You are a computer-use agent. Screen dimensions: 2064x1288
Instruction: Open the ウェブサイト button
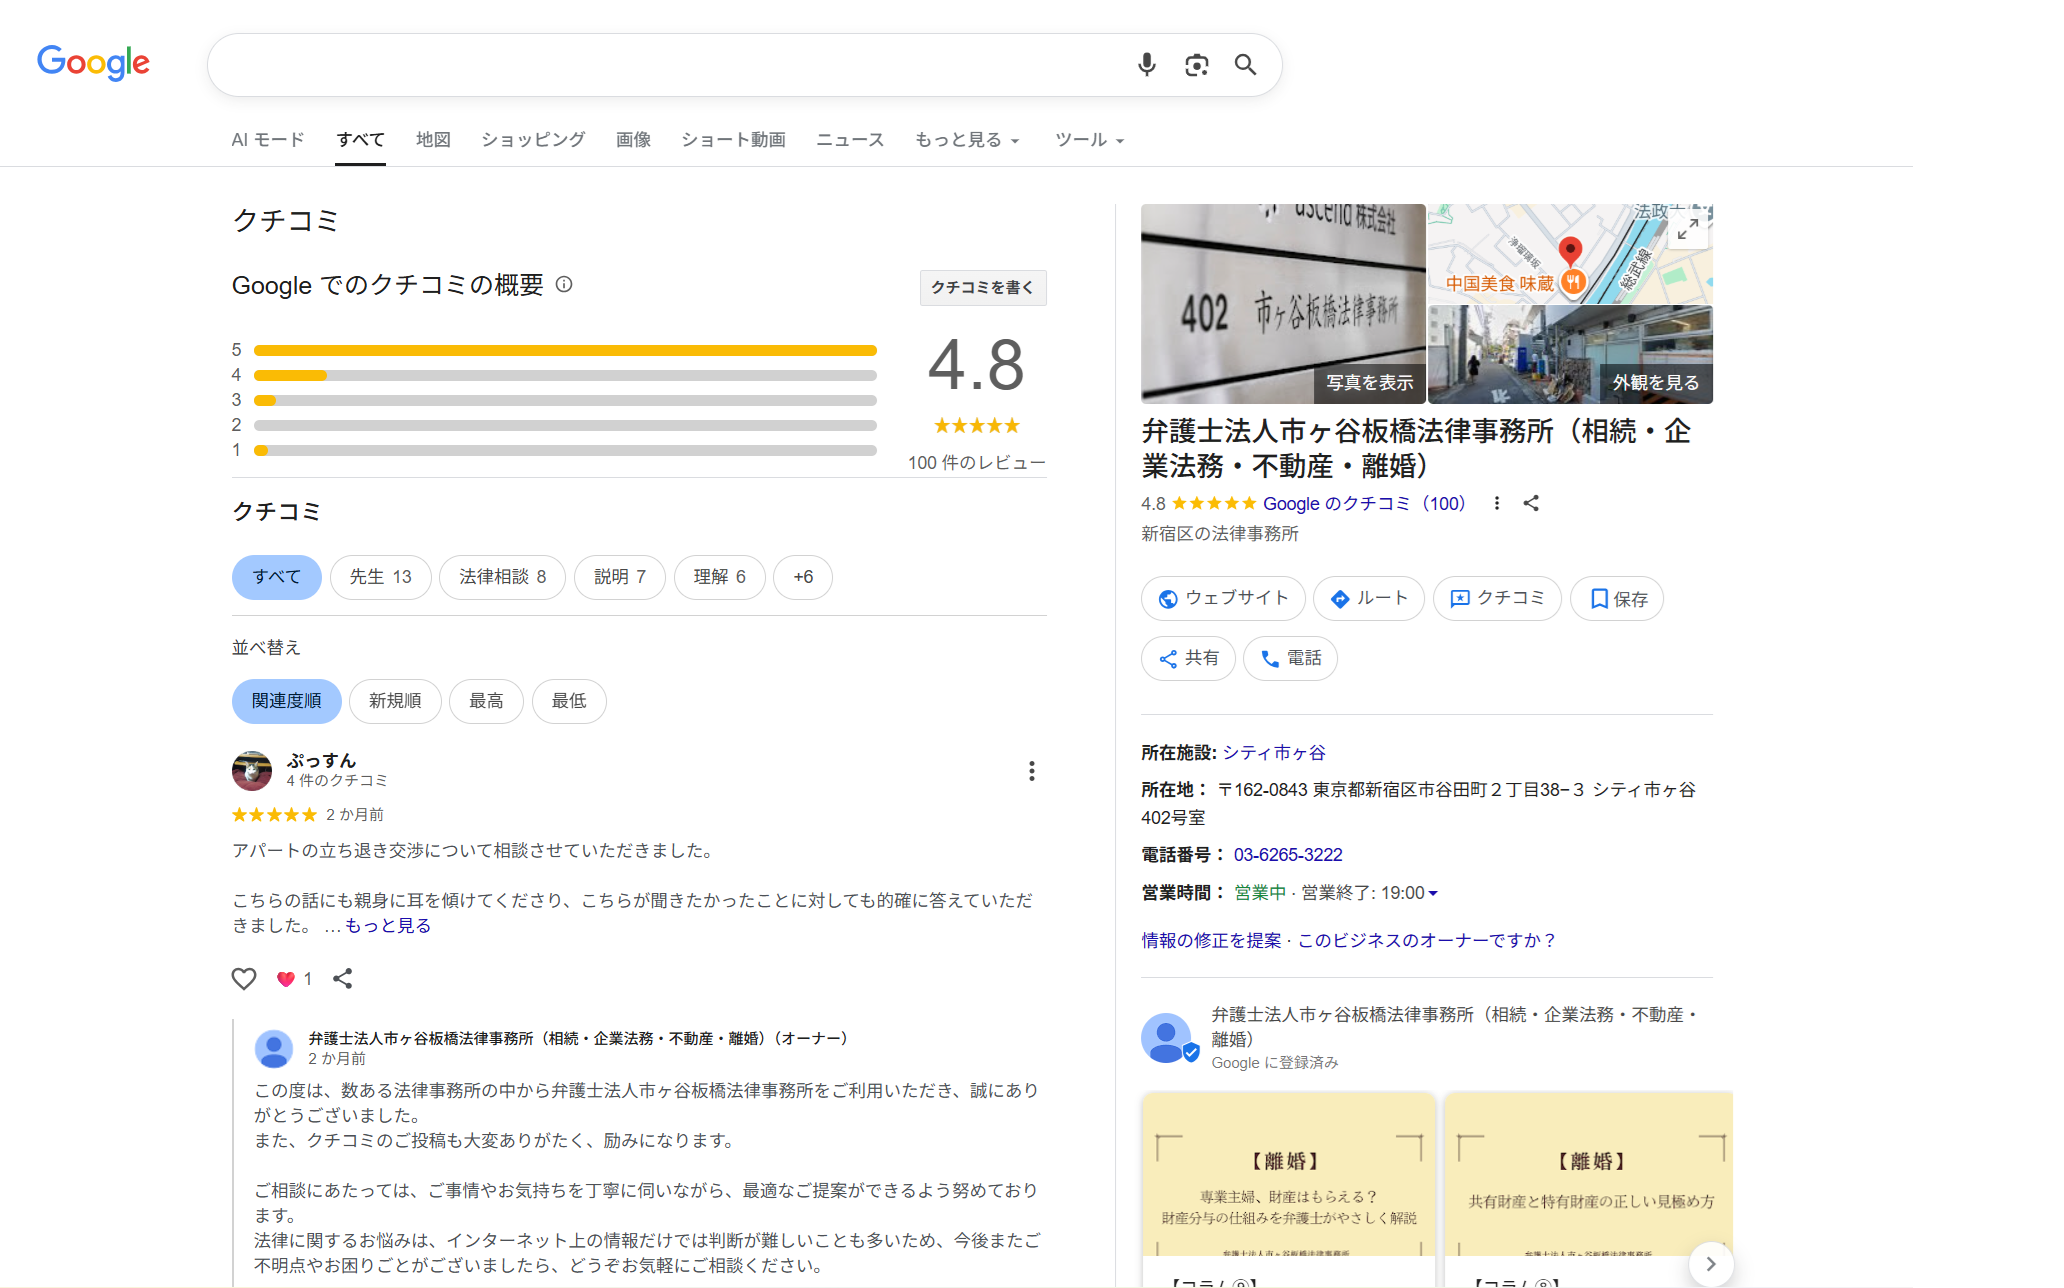point(1223,598)
